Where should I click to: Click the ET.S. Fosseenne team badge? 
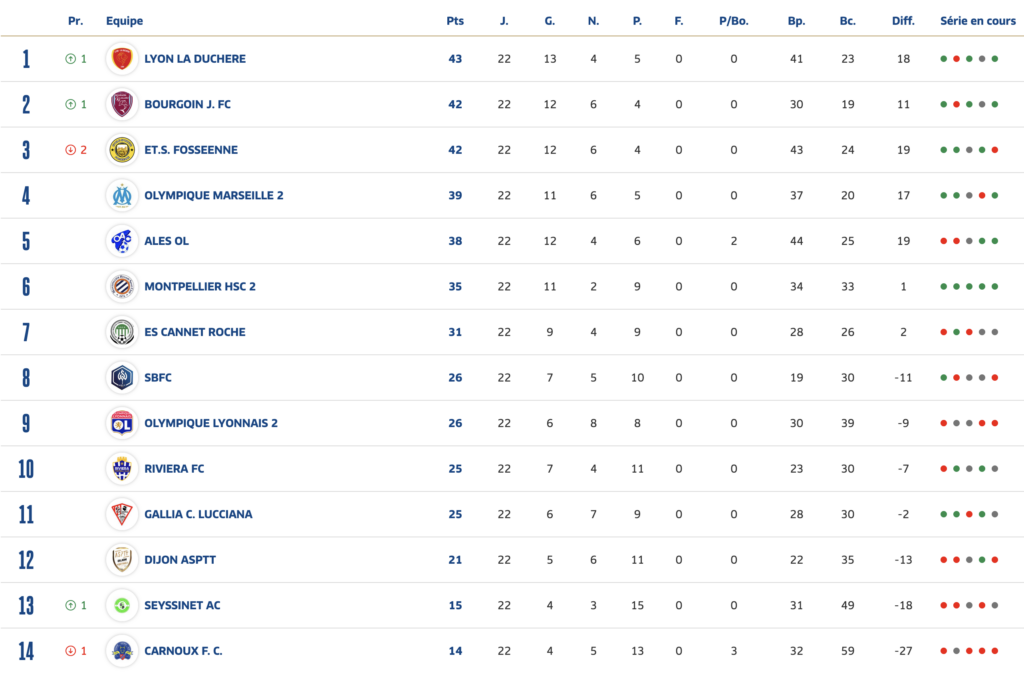click(x=122, y=150)
